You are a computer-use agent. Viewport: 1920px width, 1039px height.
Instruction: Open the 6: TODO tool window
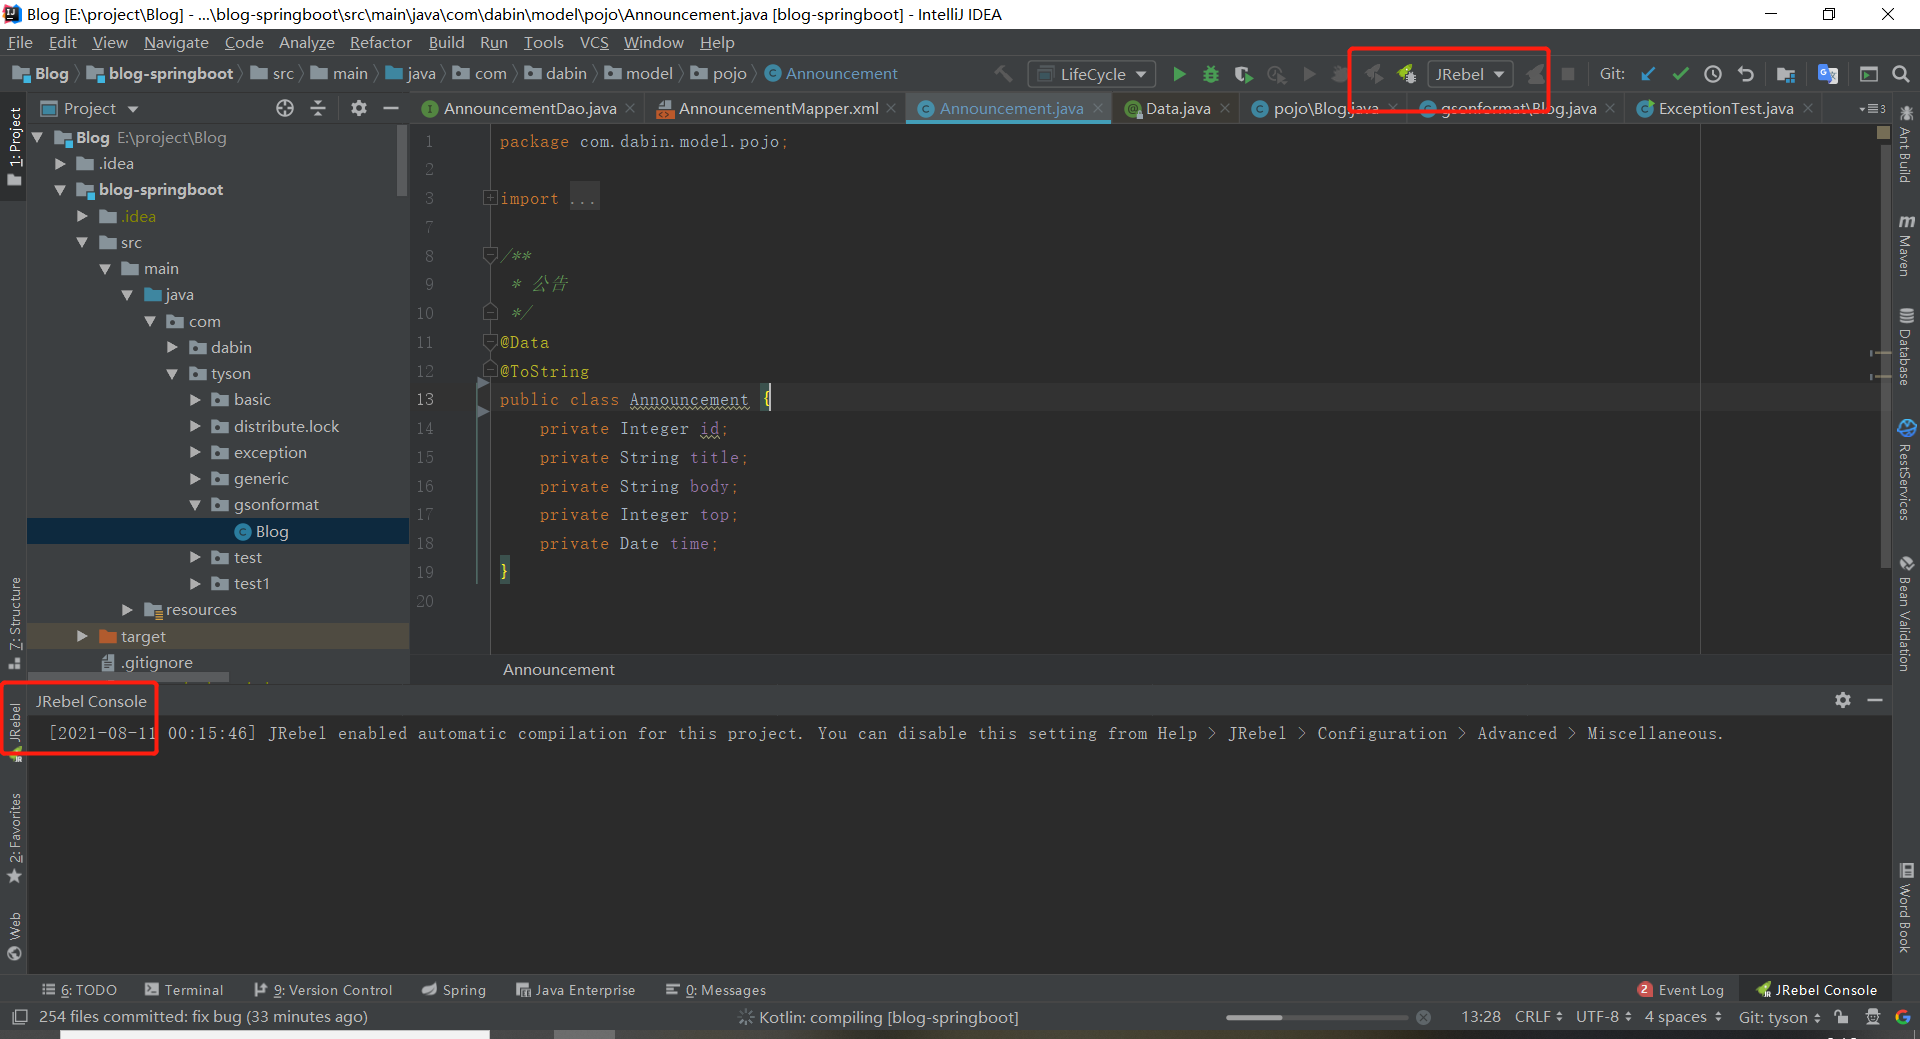(x=80, y=990)
